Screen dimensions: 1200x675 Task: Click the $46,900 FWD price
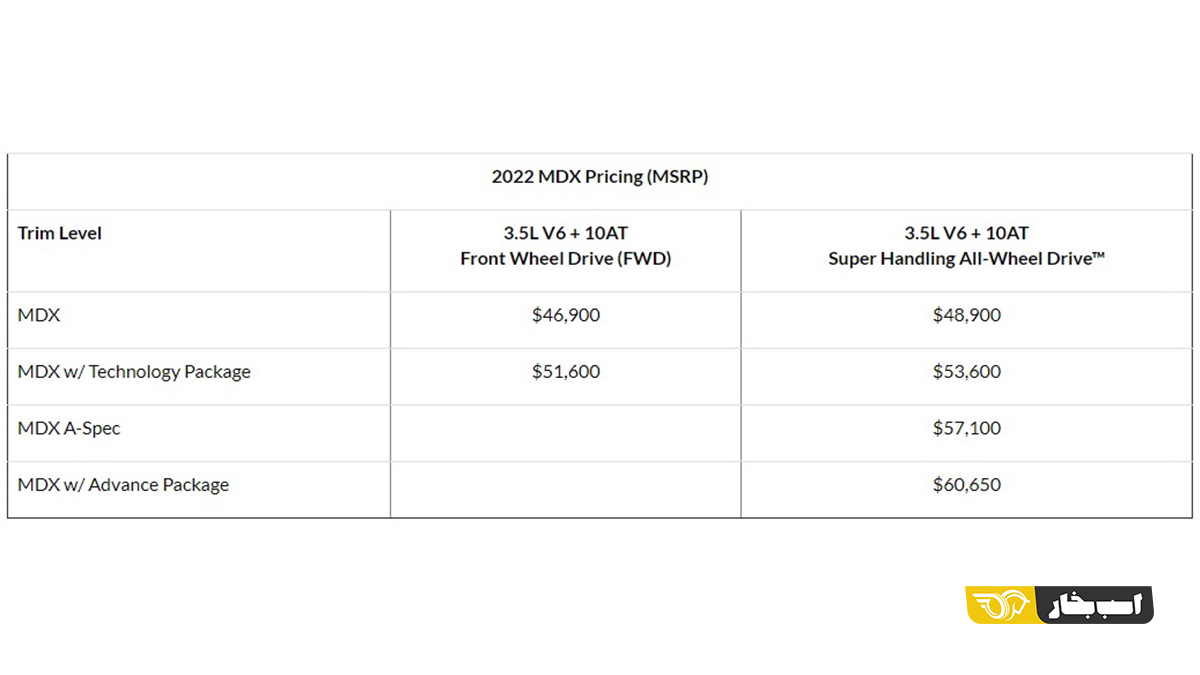566,315
